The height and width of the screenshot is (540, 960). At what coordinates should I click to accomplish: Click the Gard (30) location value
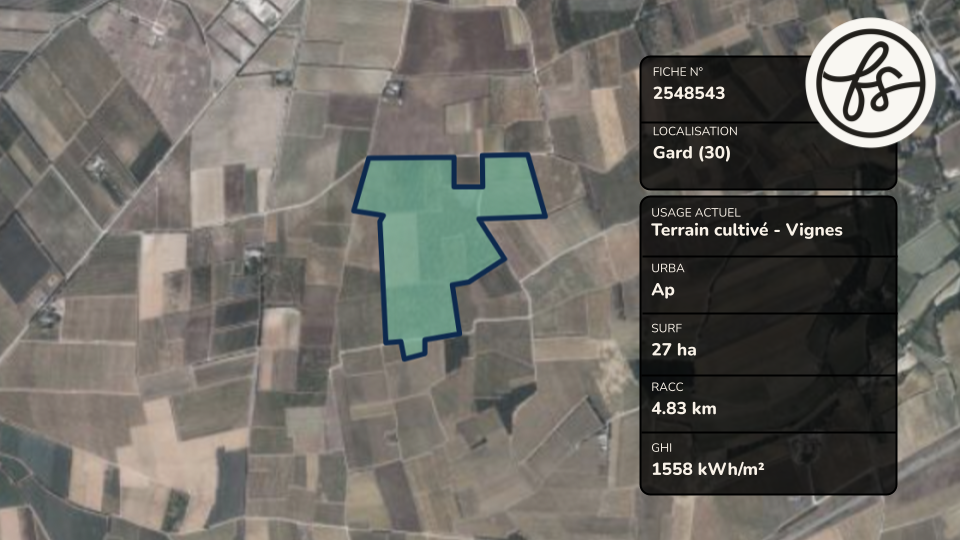[692, 152]
